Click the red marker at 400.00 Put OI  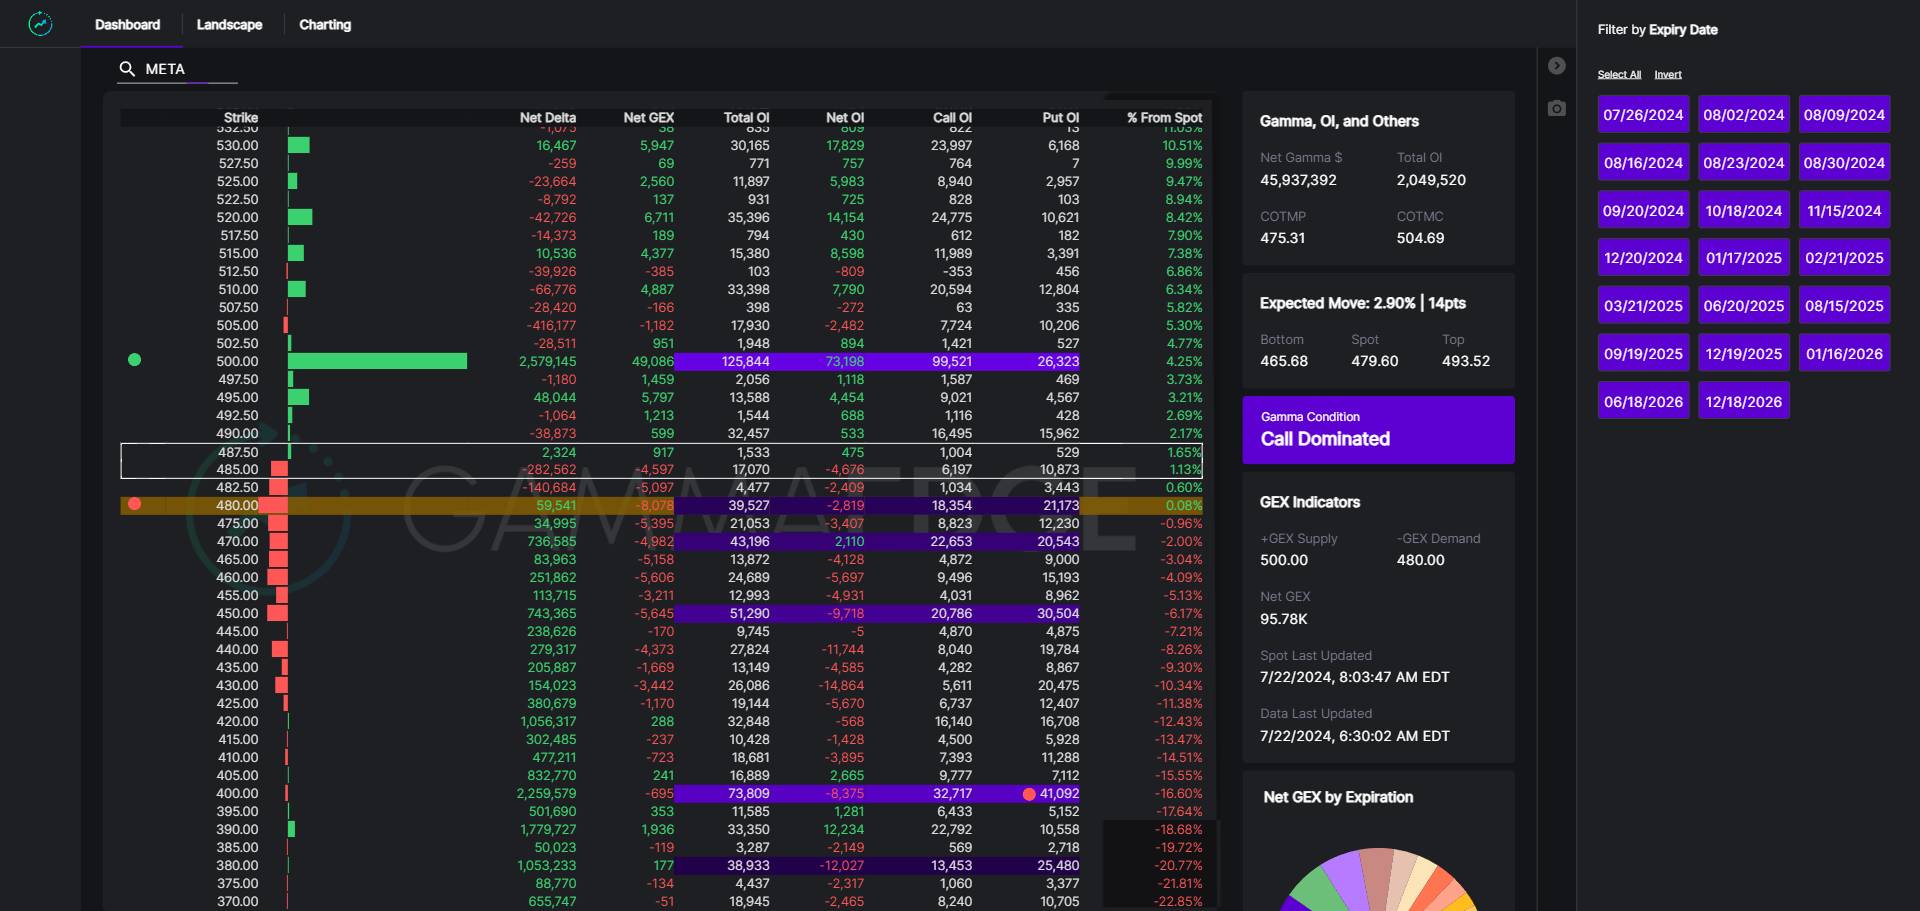(x=1029, y=794)
